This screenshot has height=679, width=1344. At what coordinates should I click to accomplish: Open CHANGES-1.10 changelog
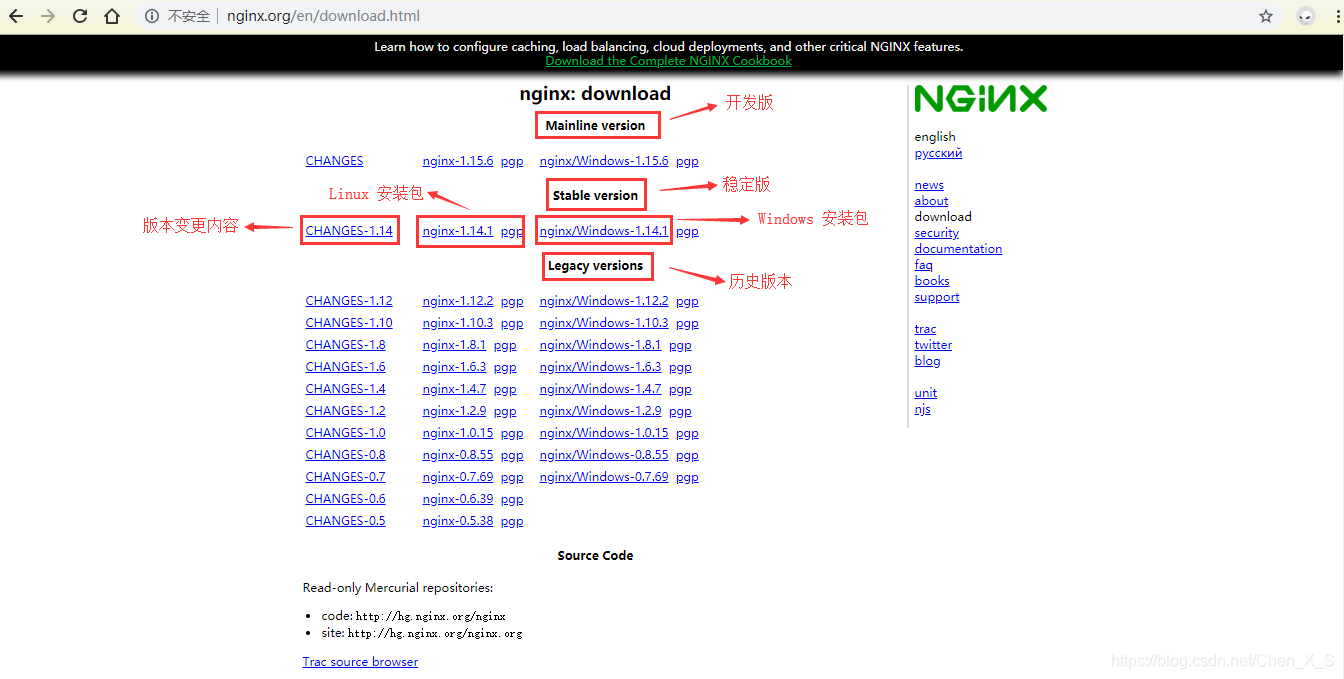(x=349, y=323)
